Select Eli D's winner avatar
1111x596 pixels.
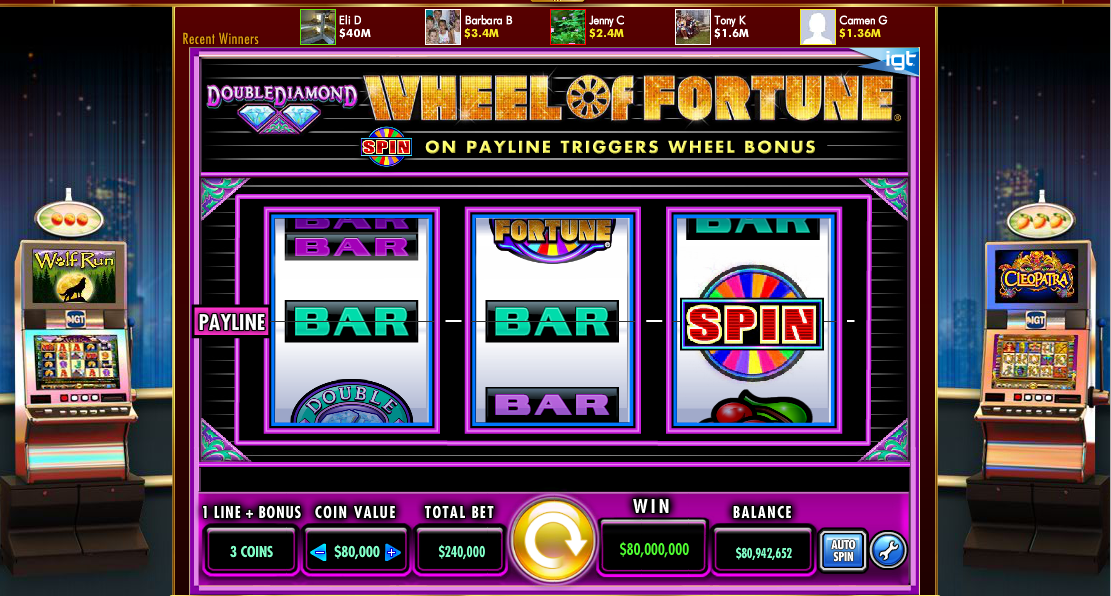coord(317,27)
